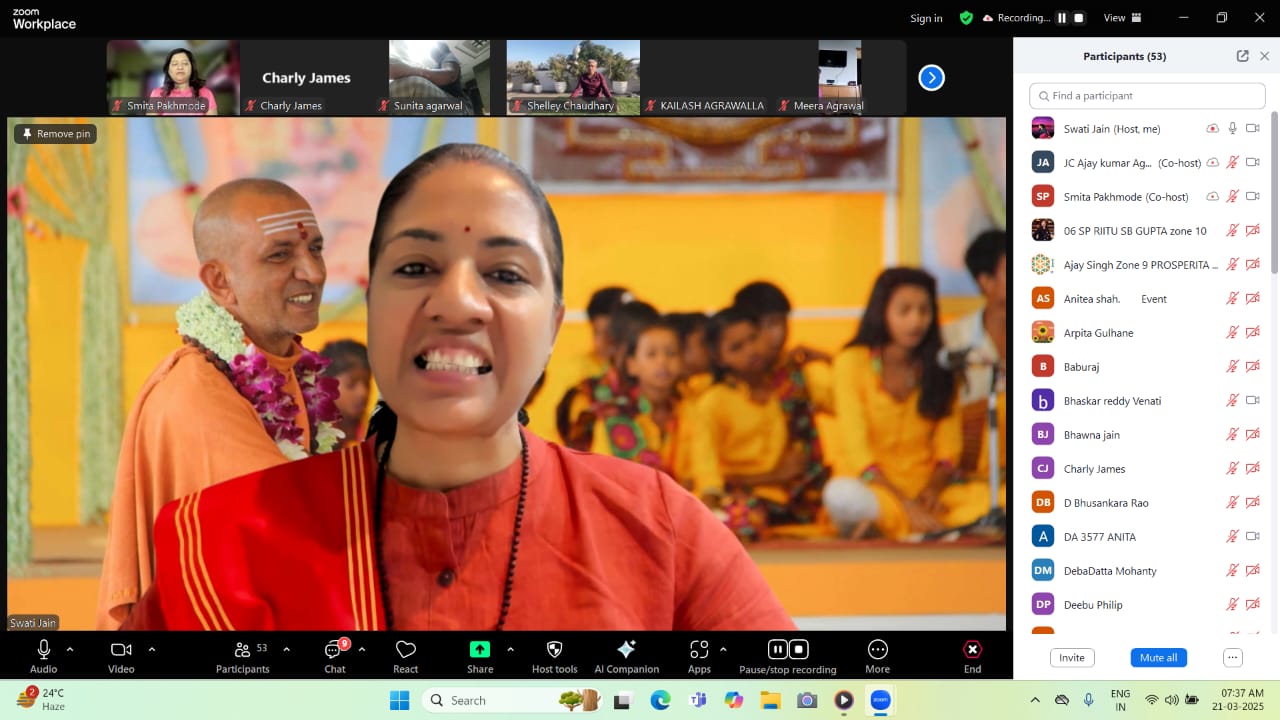Click the Find a participant search field

pos(1147,96)
